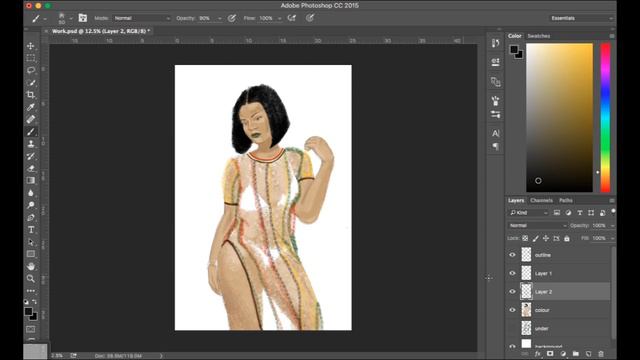Open layer Opacity 100% arrow
Viewport: 640px width, 360px height.
click(x=612, y=226)
